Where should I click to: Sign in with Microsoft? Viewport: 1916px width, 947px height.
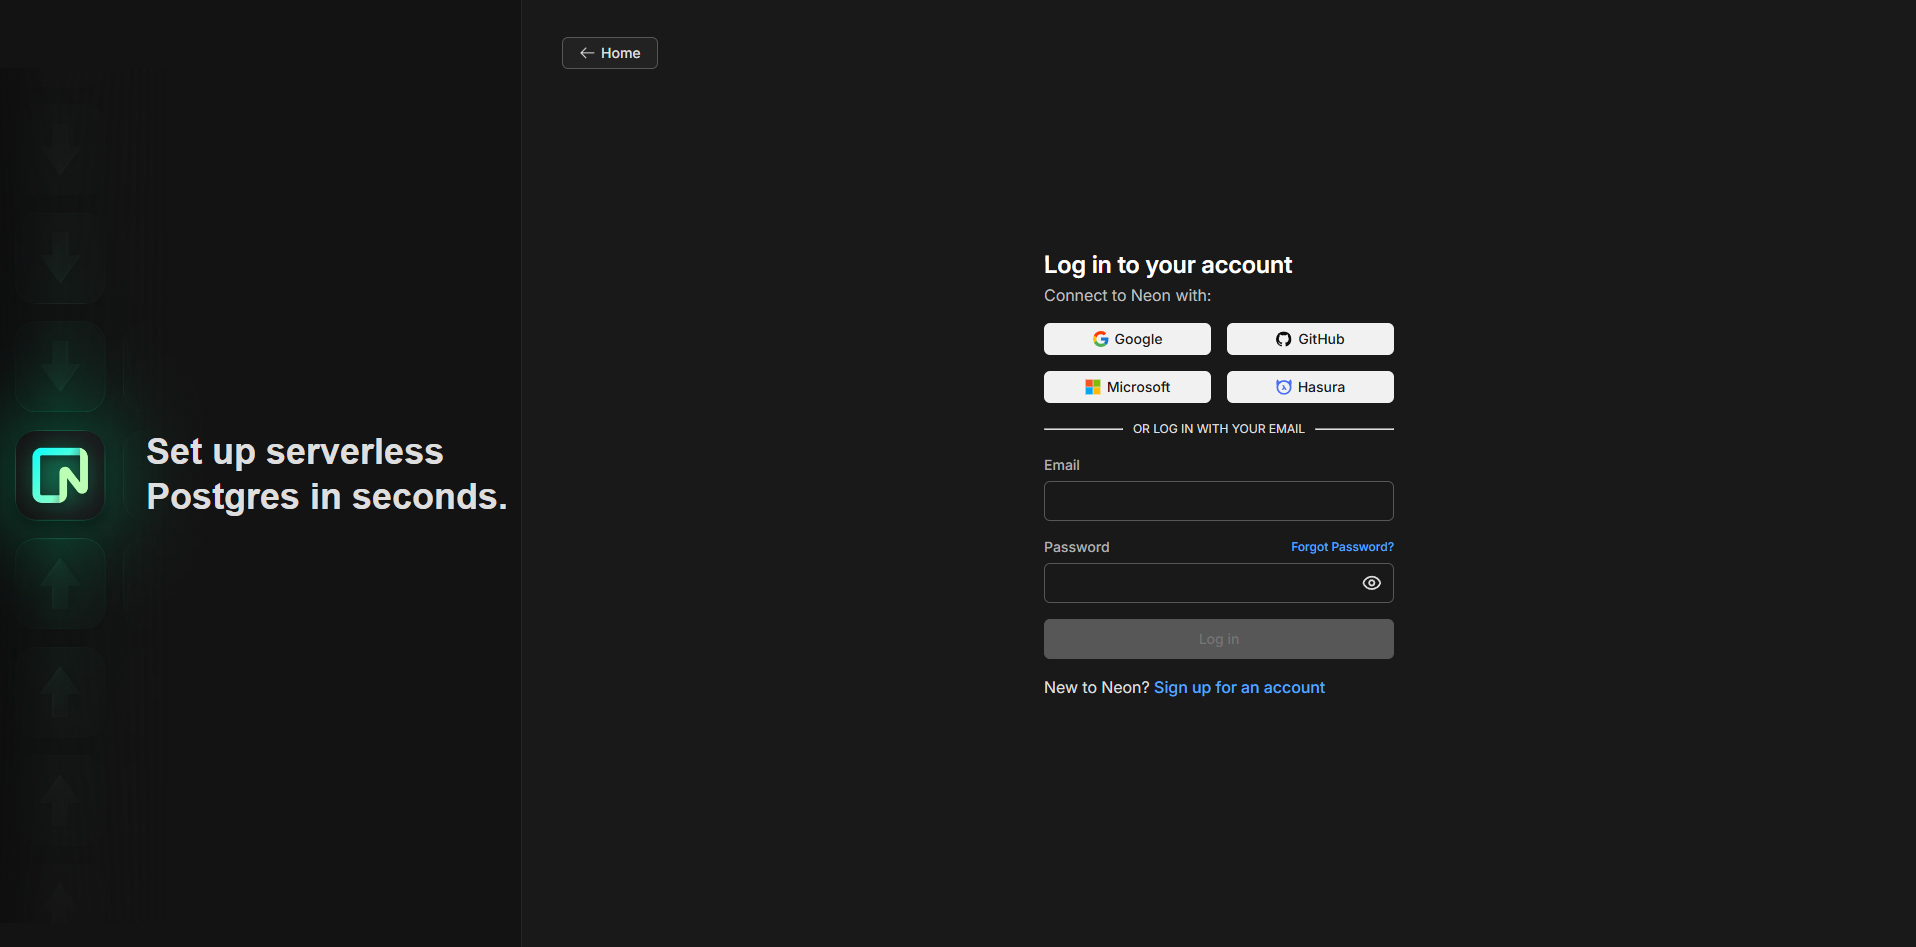tap(1127, 387)
